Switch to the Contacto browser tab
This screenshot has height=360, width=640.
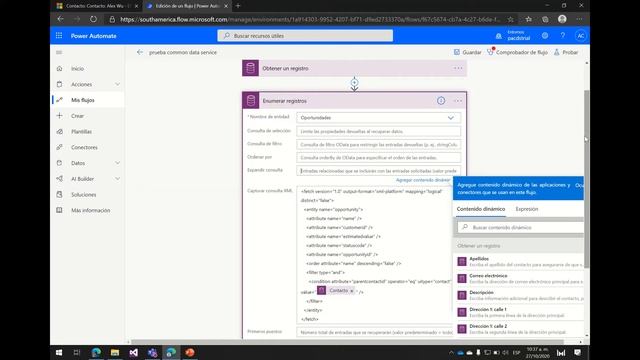tap(97, 6)
